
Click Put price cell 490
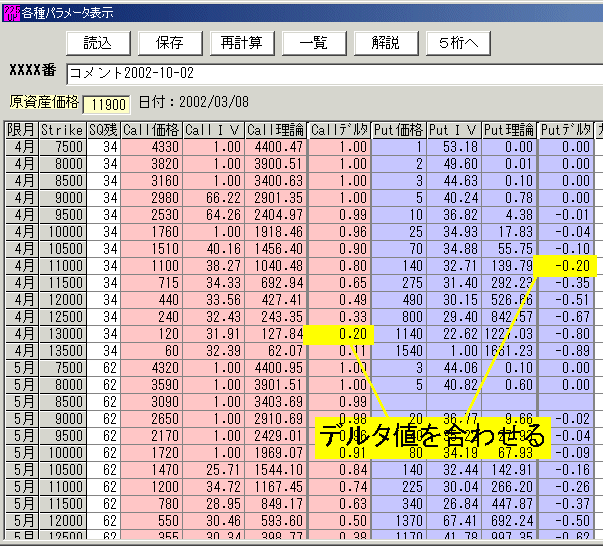pos(399,300)
